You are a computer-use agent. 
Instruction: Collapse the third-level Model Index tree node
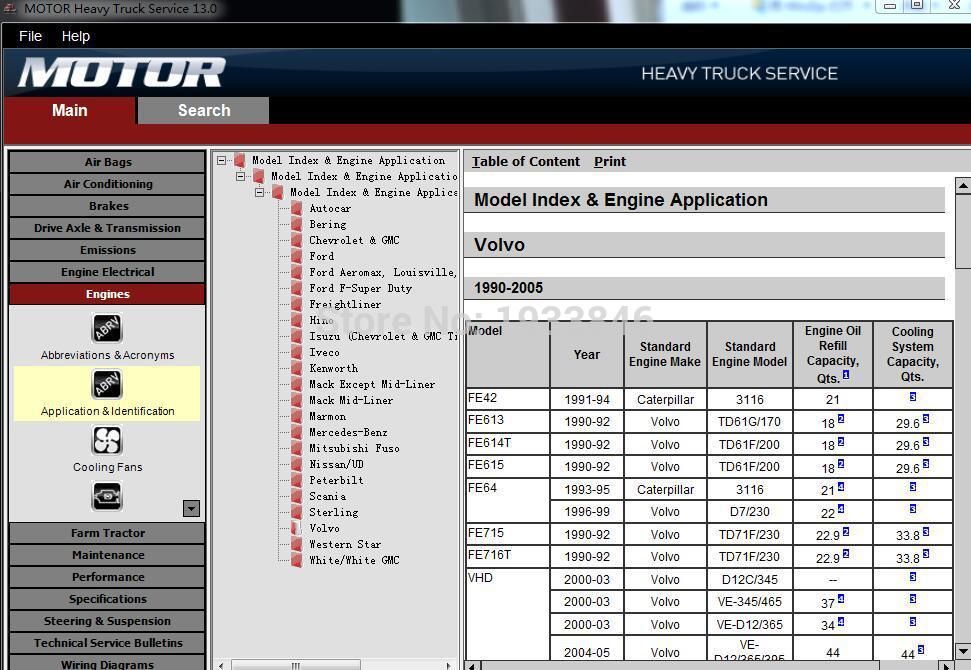(260, 192)
